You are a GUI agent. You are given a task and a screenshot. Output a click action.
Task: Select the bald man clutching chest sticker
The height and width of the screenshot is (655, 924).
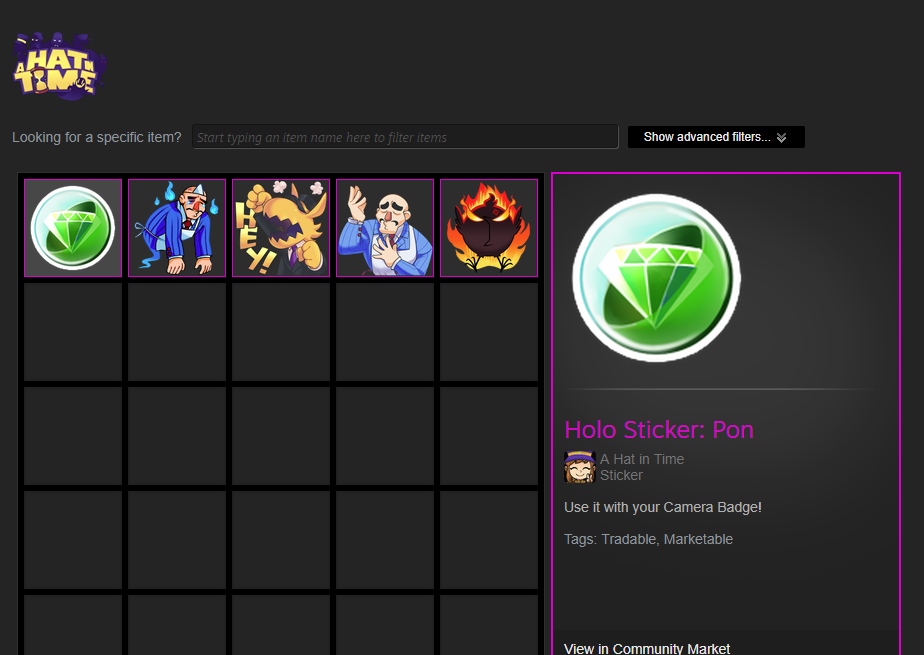click(385, 228)
